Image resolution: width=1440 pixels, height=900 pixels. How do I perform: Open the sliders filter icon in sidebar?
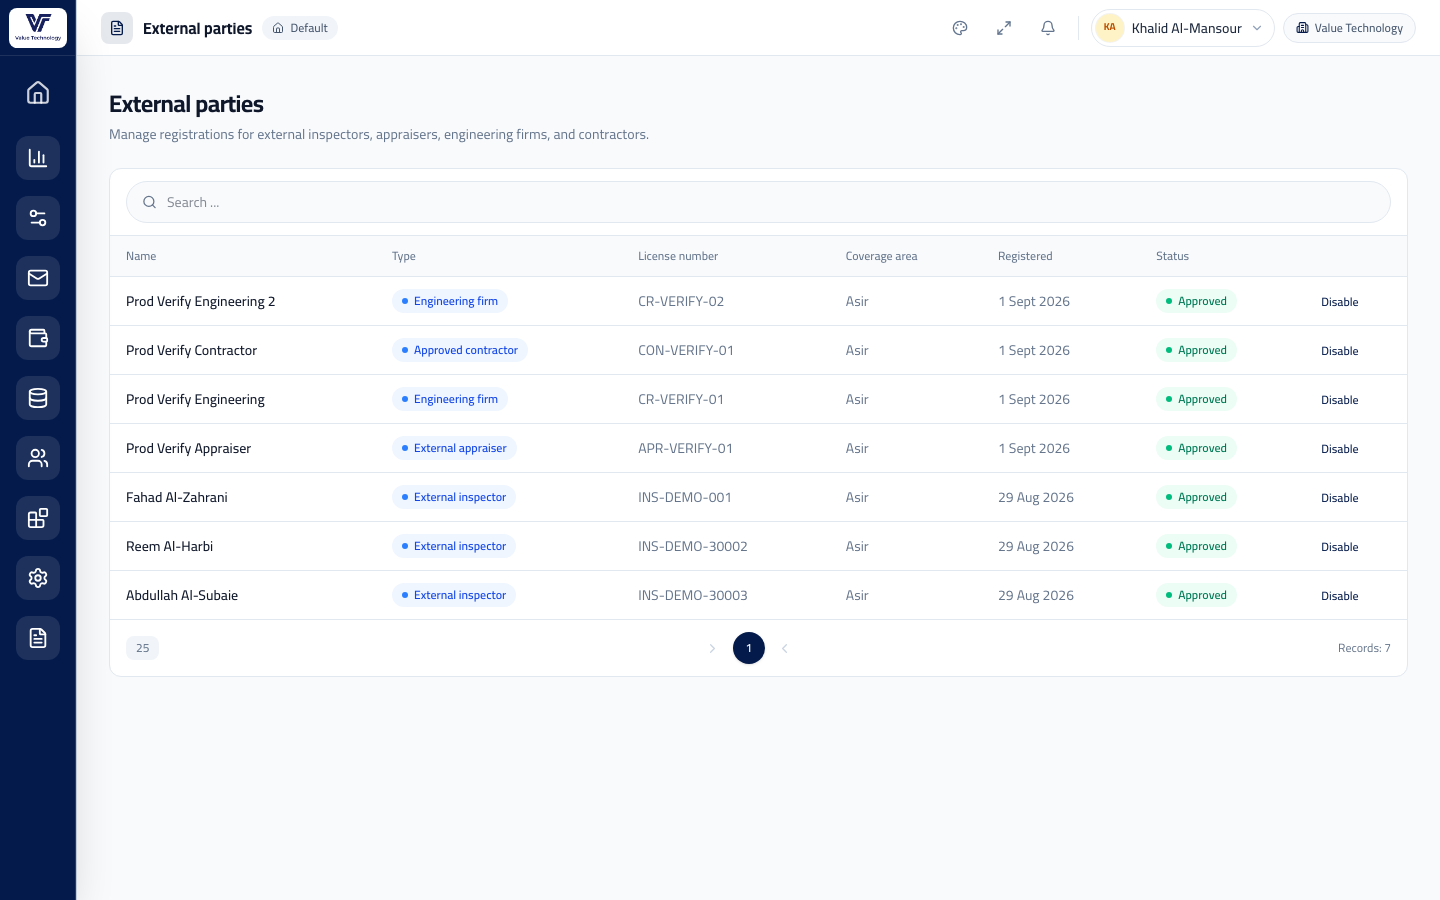point(38,218)
